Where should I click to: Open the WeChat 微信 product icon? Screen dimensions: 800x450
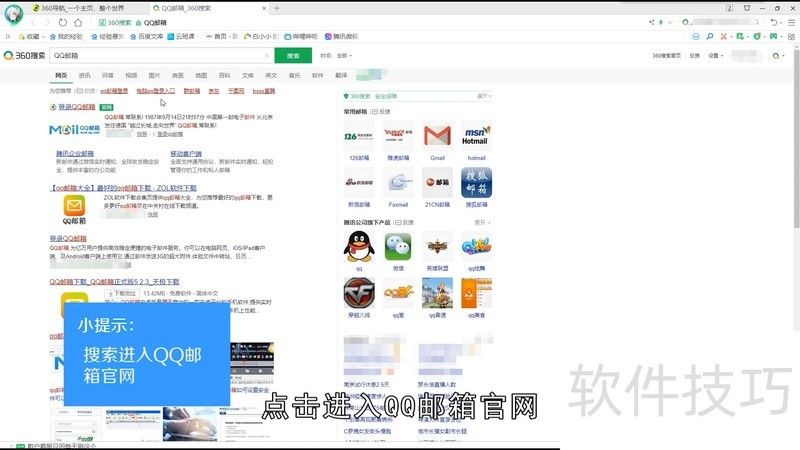point(398,246)
